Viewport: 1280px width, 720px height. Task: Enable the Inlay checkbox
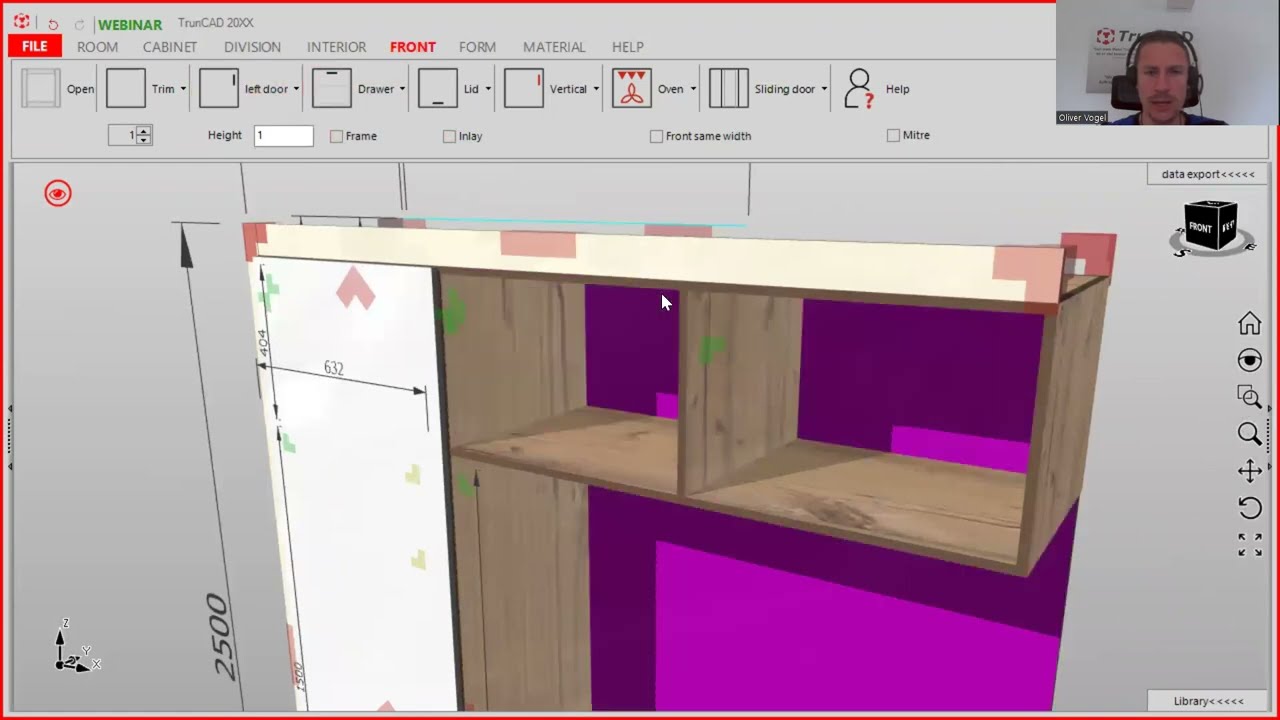click(449, 136)
